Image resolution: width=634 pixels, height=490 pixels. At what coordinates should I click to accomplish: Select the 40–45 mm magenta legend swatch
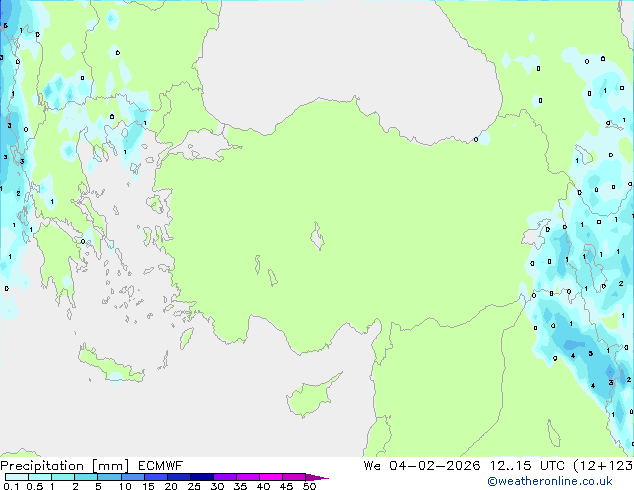(271, 477)
